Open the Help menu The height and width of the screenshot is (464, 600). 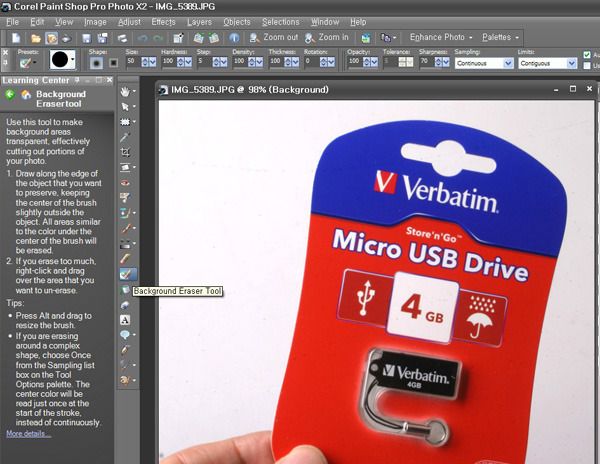[x=358, y=22]
